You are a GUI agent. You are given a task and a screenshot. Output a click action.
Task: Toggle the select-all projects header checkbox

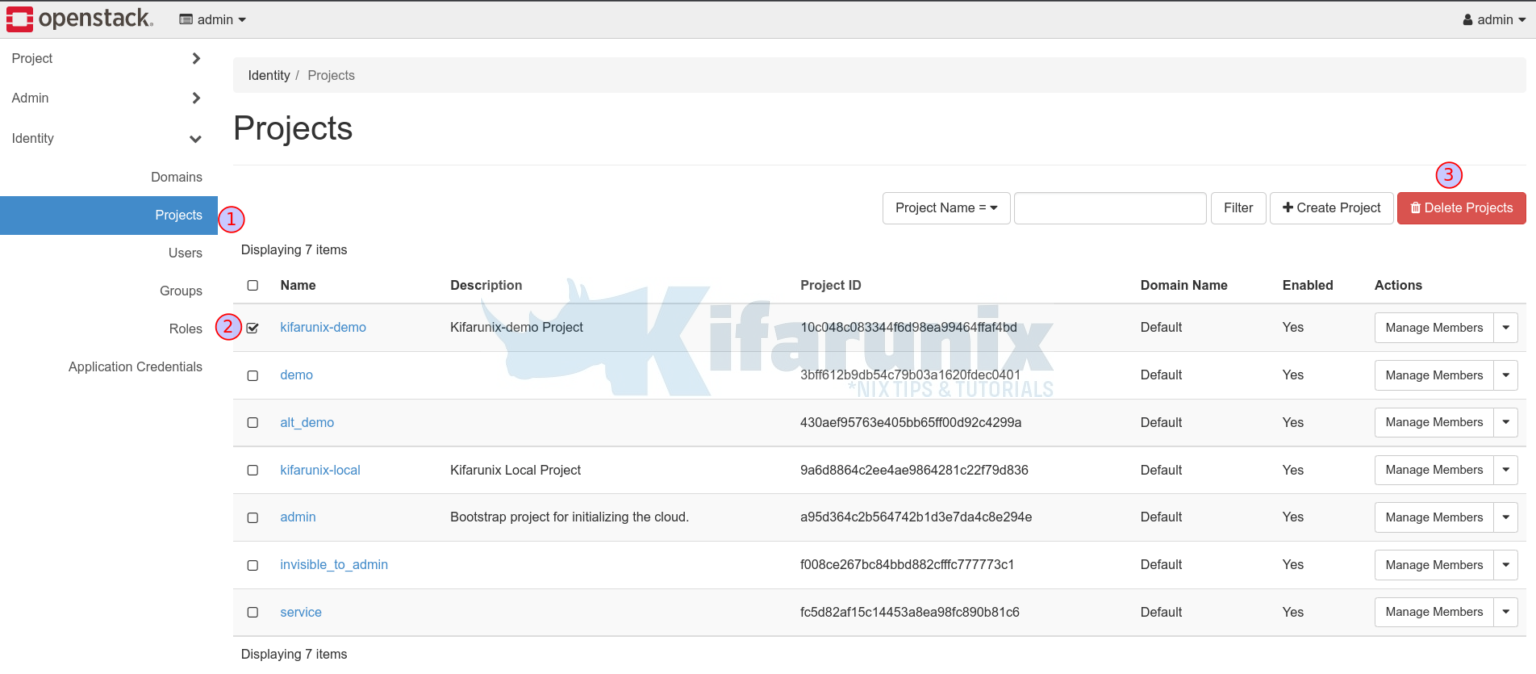[252, 285]
